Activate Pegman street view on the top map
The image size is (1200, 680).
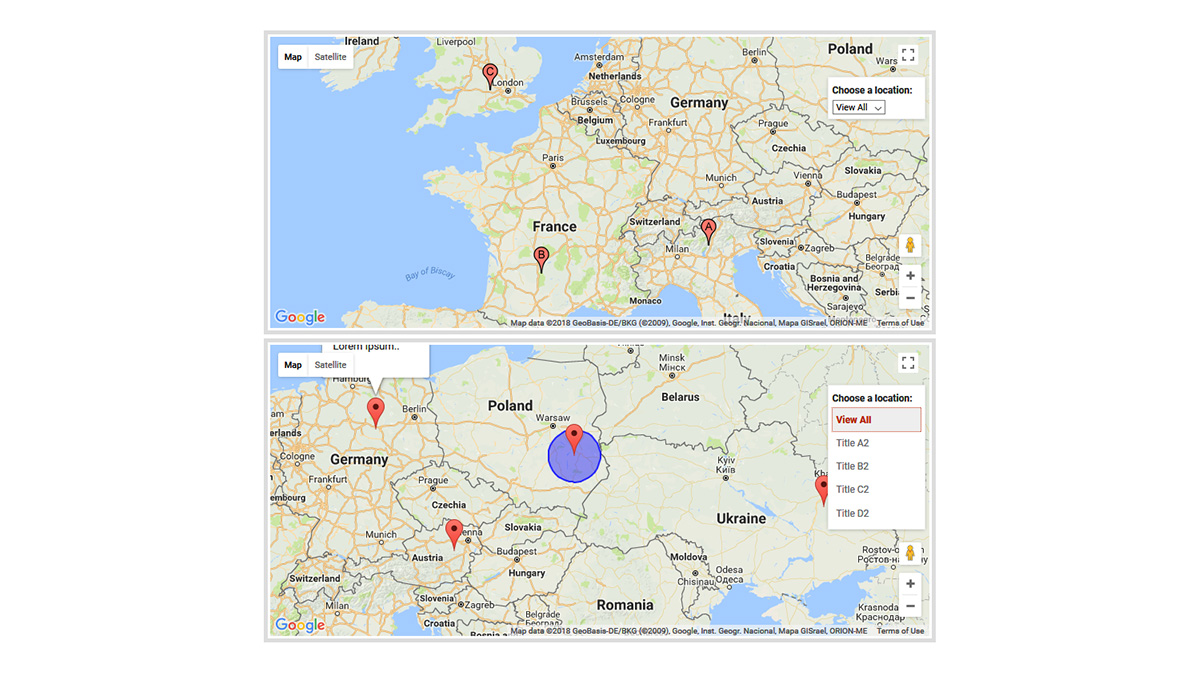910,243
